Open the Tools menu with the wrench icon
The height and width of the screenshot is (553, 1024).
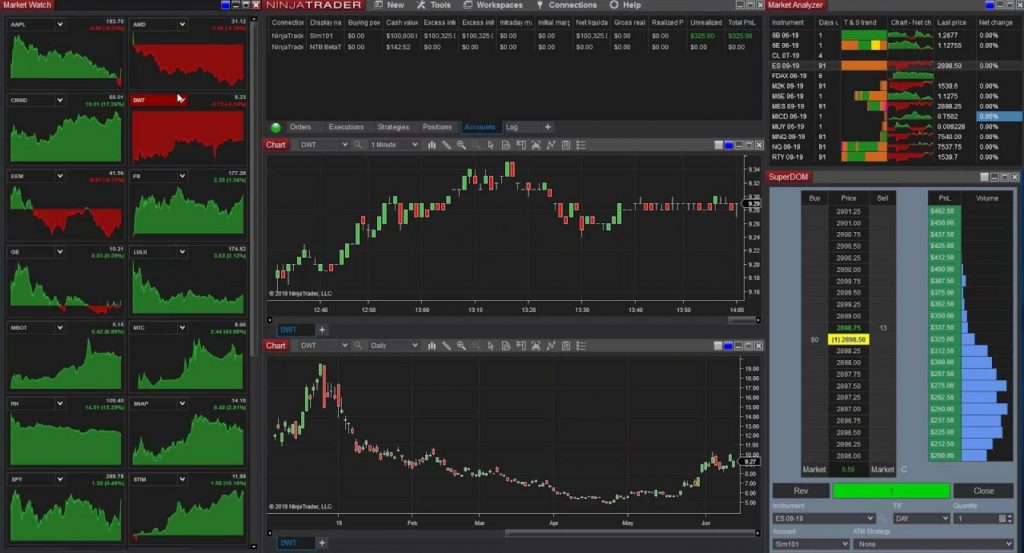[433, 5]
